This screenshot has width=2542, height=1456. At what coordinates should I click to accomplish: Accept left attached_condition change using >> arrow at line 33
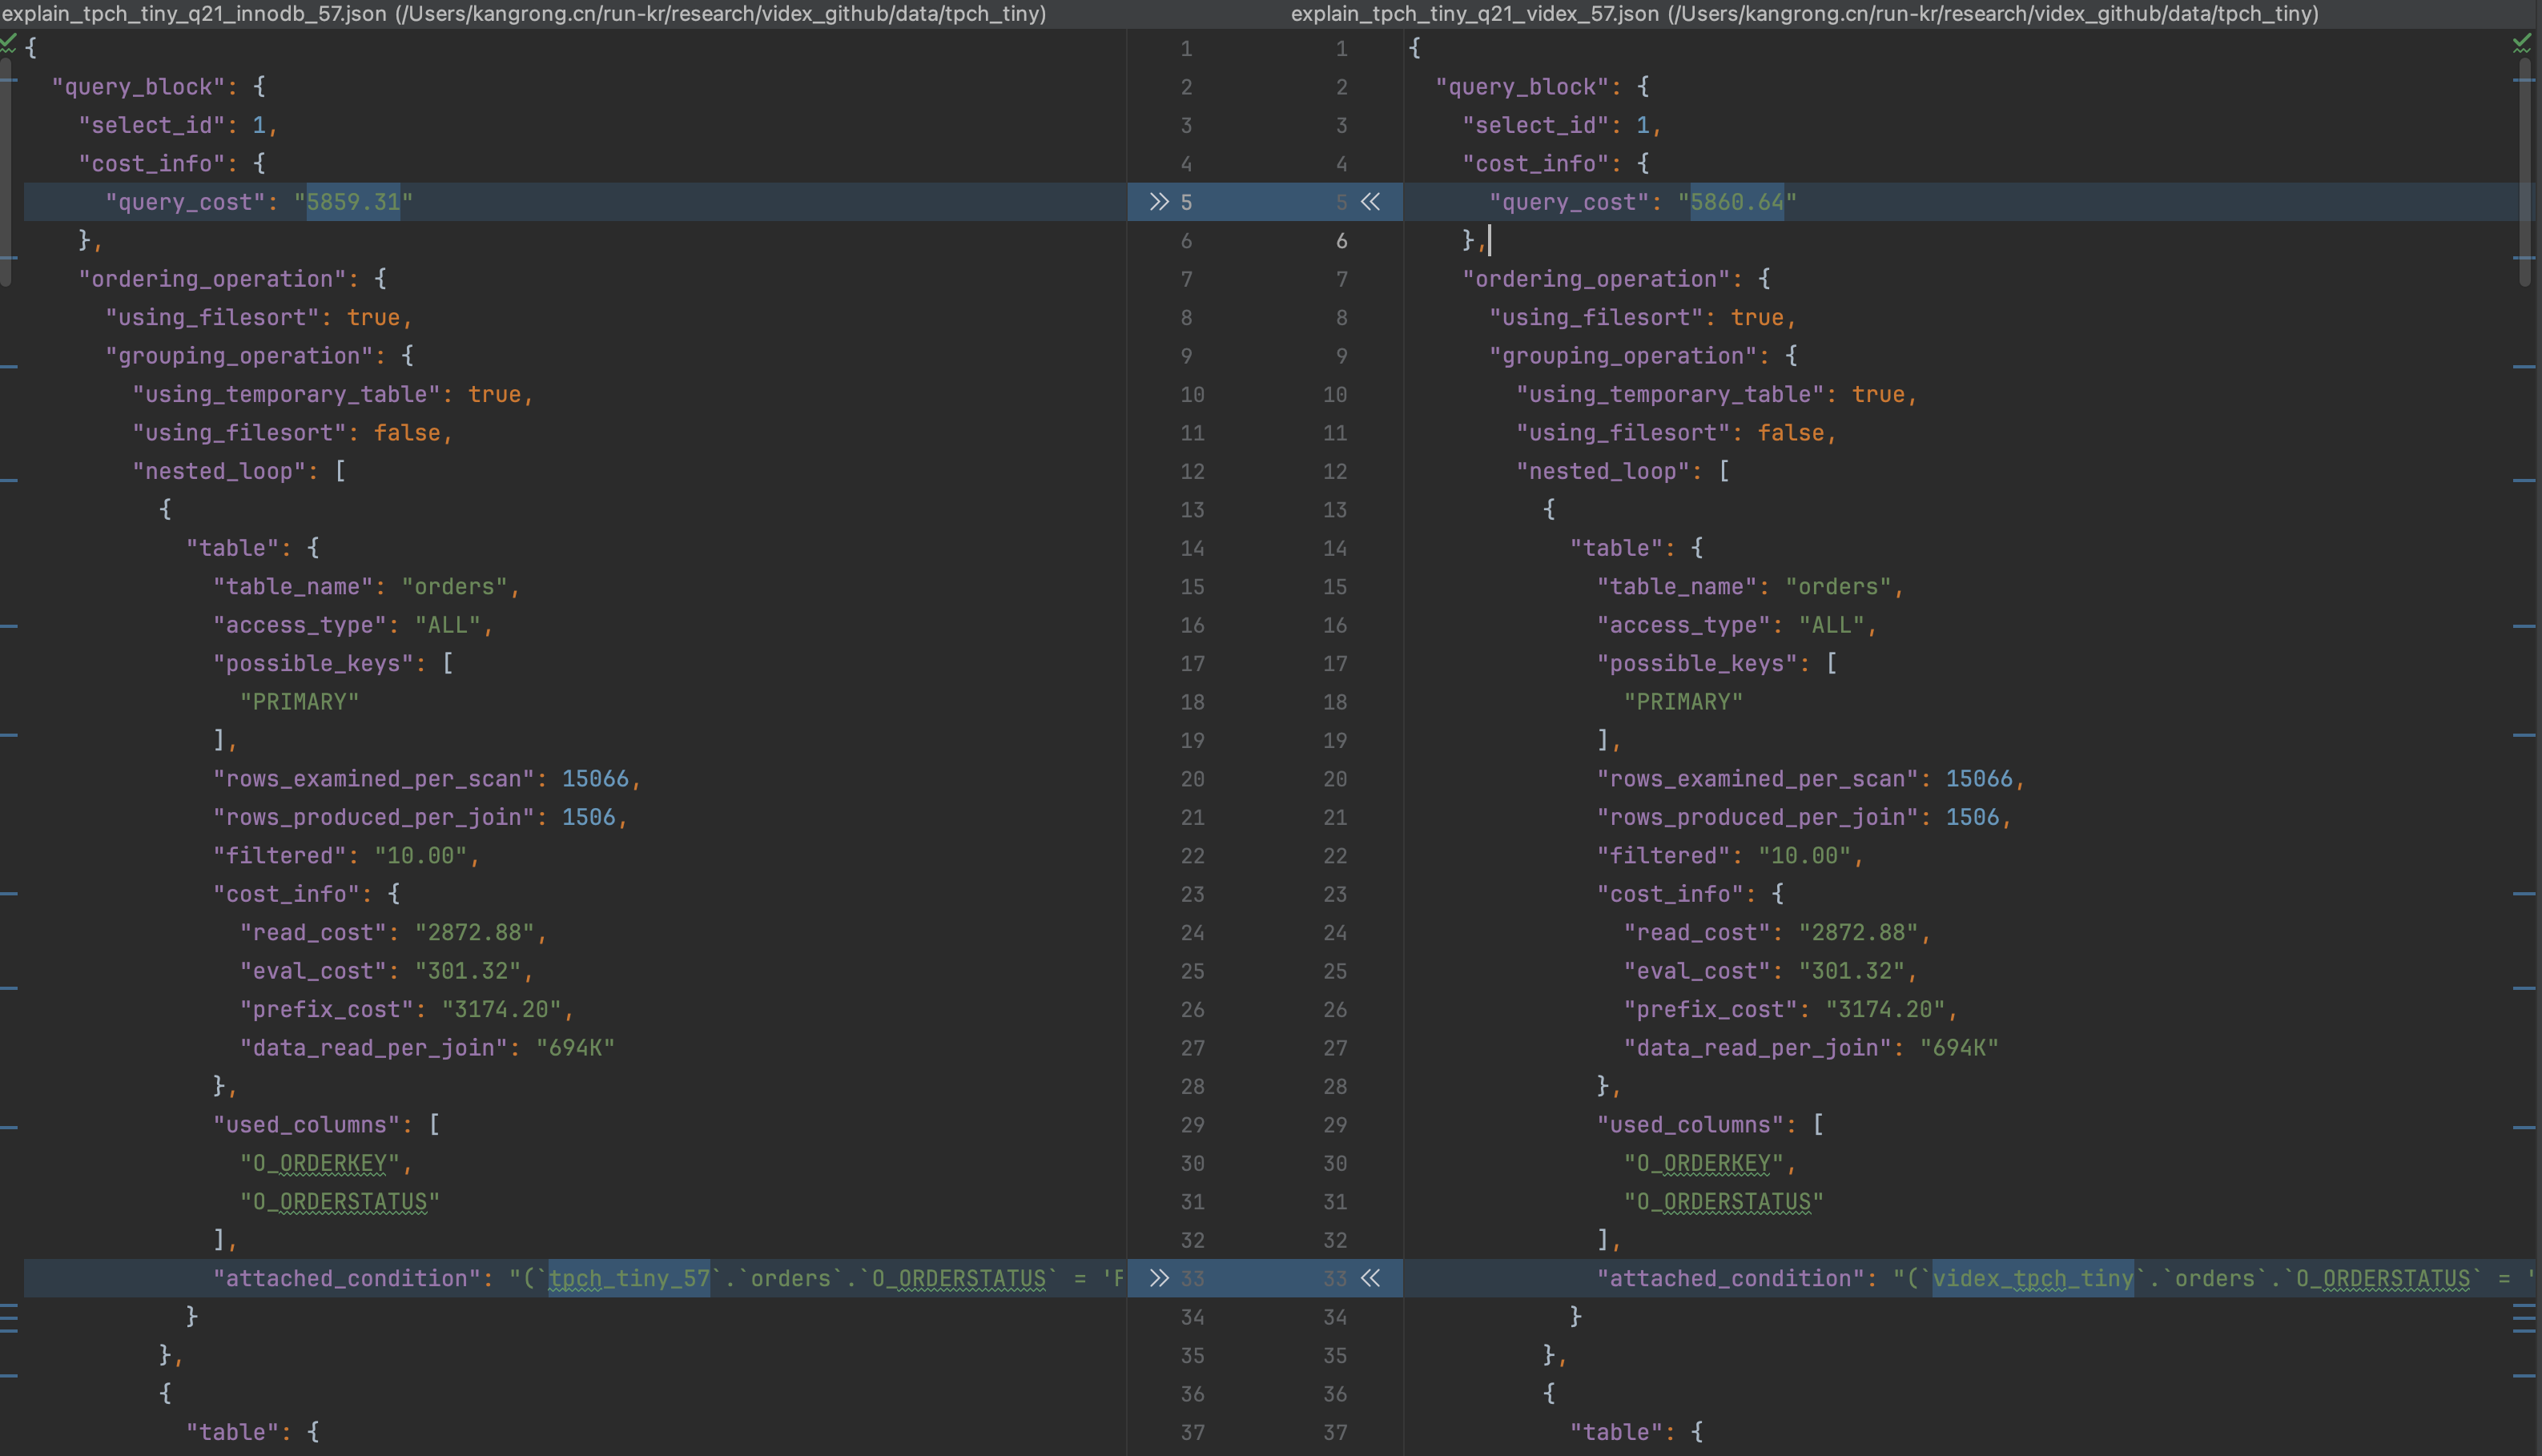point(1158,1278)
